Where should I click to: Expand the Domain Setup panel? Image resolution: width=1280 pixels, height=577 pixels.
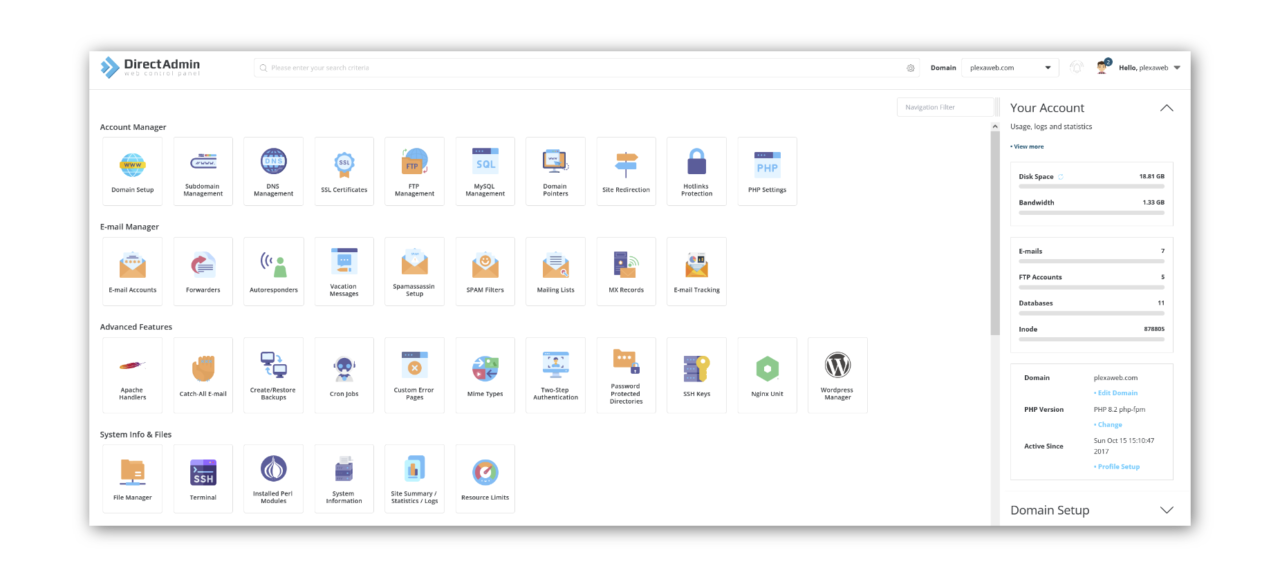coord(1166,510)
